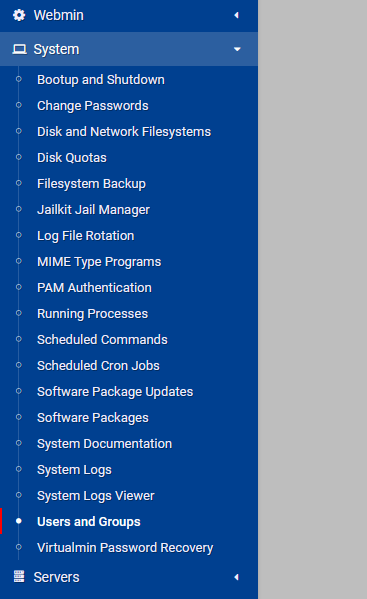Viewport: 367px width, 599px height.
Task: Open Virtualmin Password Recovery
Action: (125, 547)
